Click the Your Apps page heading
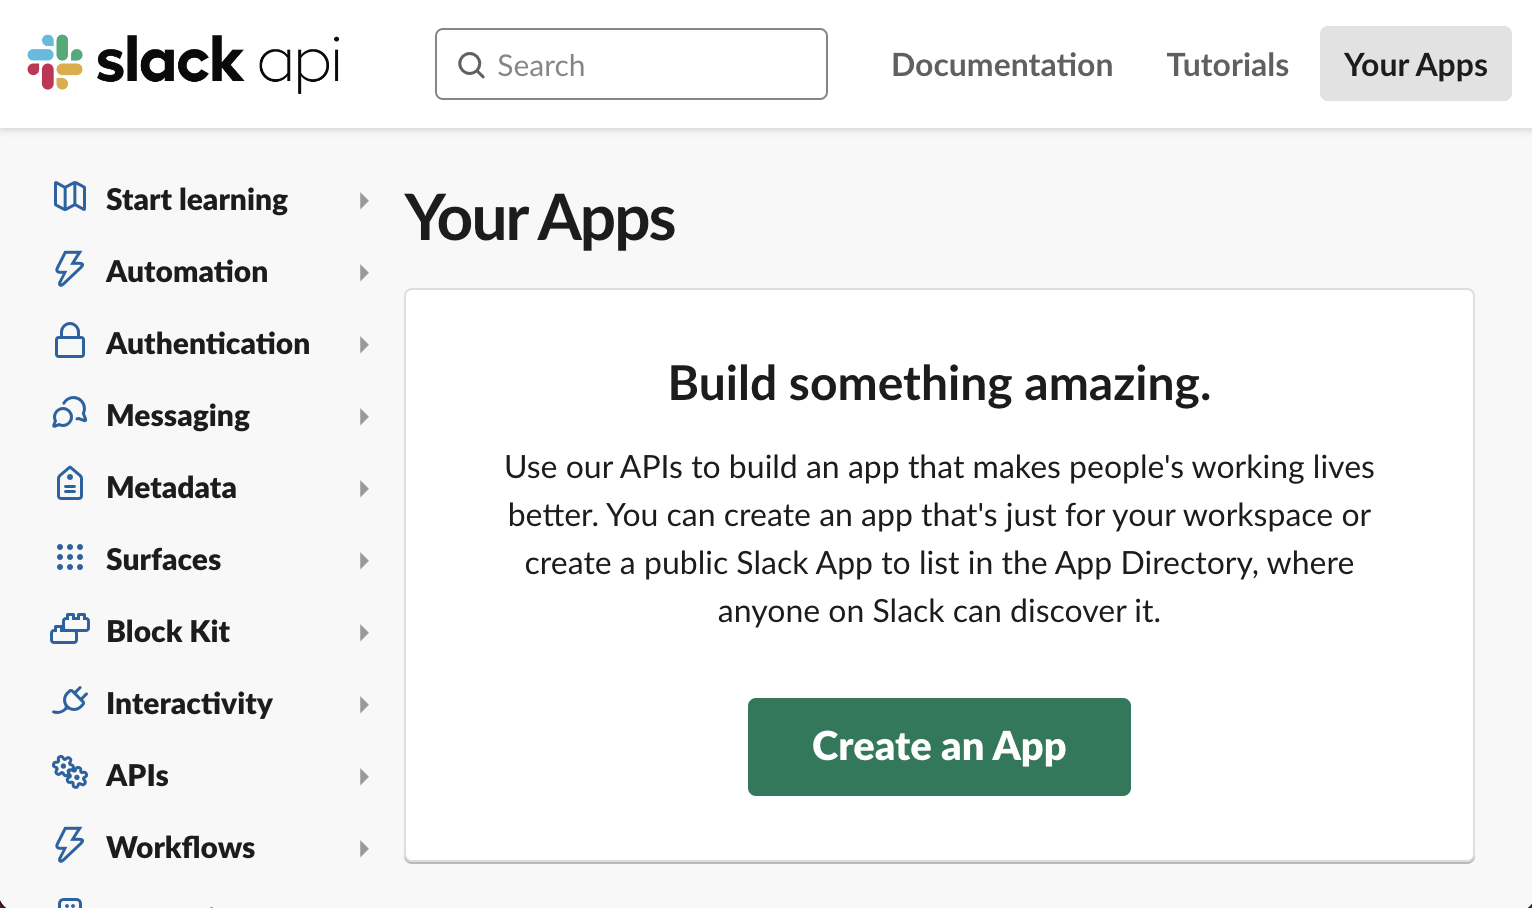This screenshot has width=1532, height=908. pyautogui.click(x=540, y=219)
